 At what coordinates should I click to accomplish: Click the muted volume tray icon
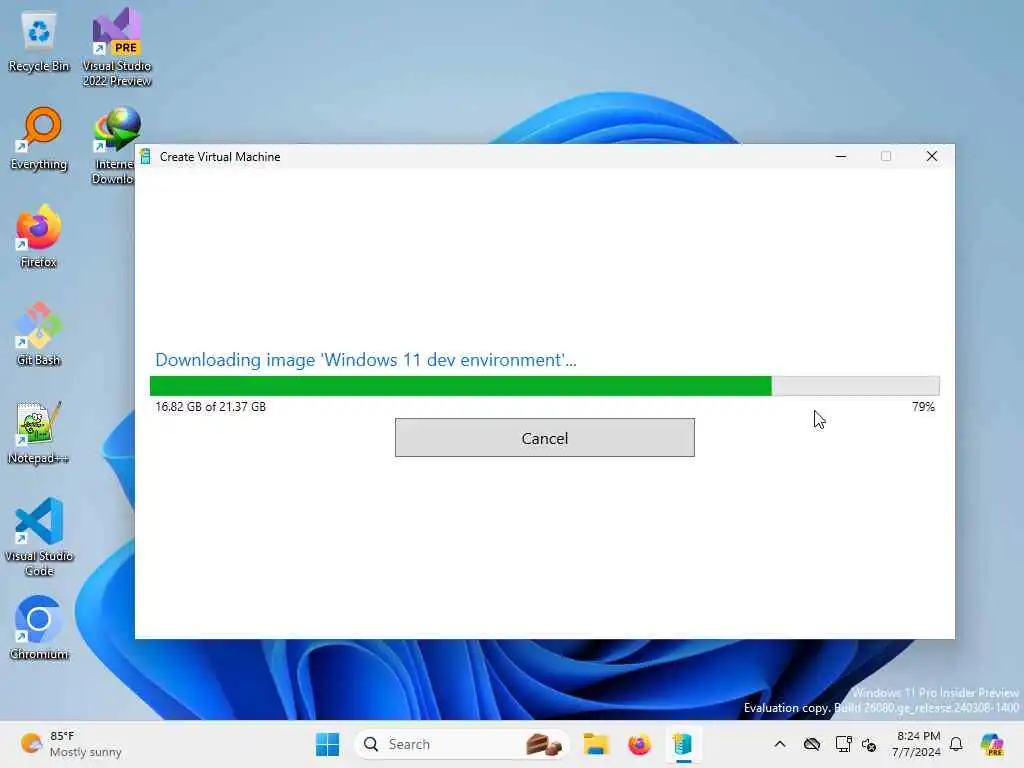coord(869,744)
